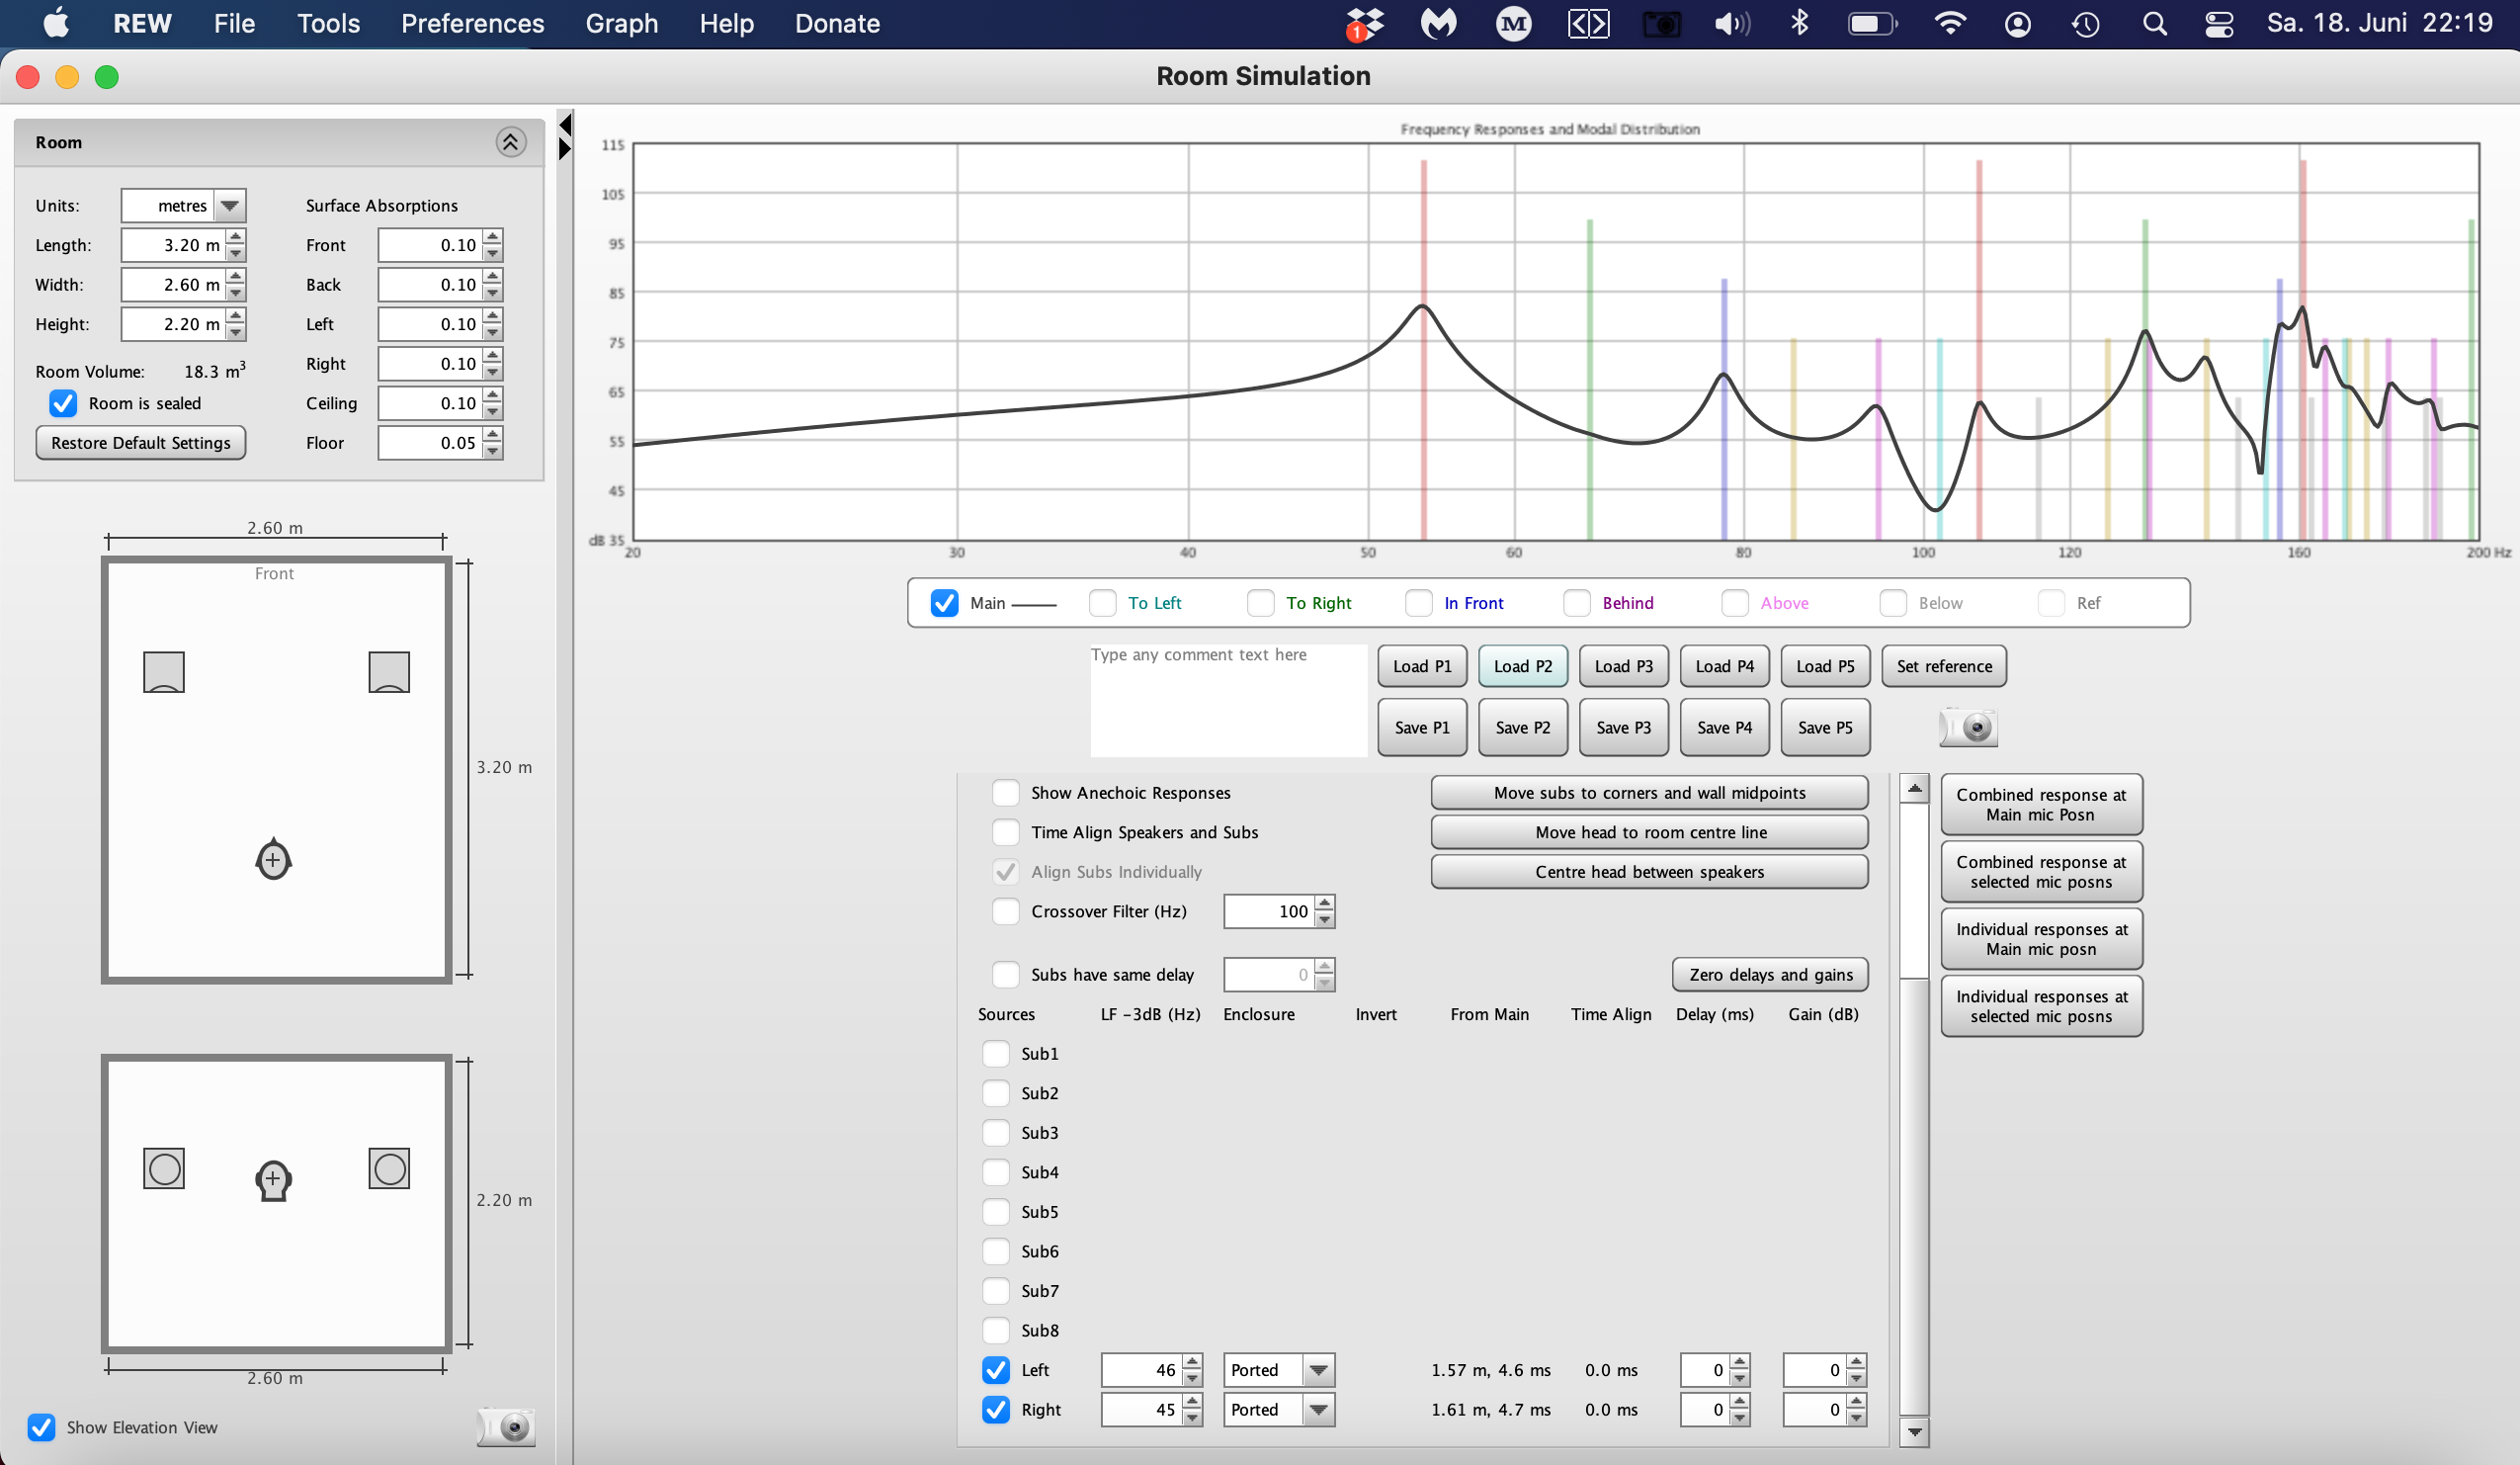Viewport: 2520px width, 1465px height.
Task: Open the battery status icon
Action: [1871, 23]
